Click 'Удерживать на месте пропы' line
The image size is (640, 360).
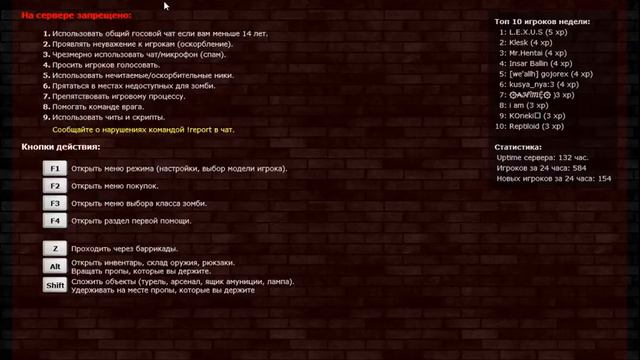[163, 290]
